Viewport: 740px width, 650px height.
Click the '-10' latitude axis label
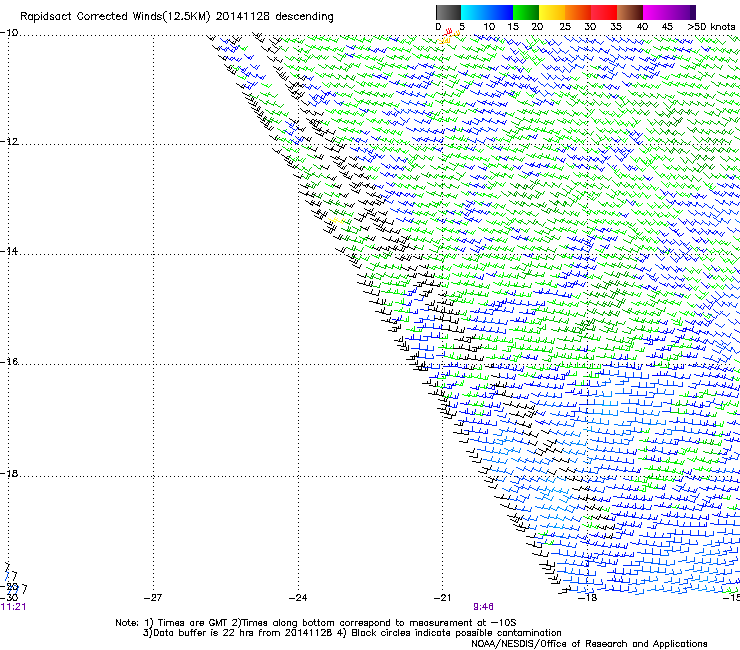[x=9, y=33]
